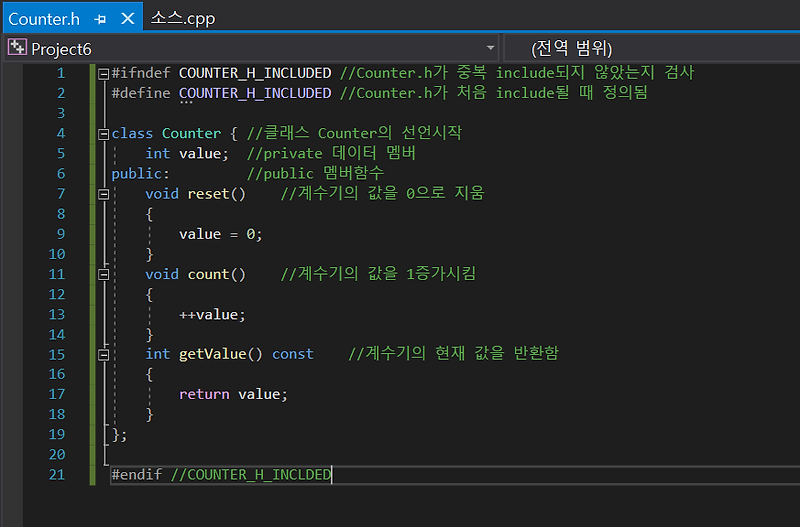Open the (전역 범위) scope dropdown
Viewport: 800px width, 527px height.
click(652, 48)
